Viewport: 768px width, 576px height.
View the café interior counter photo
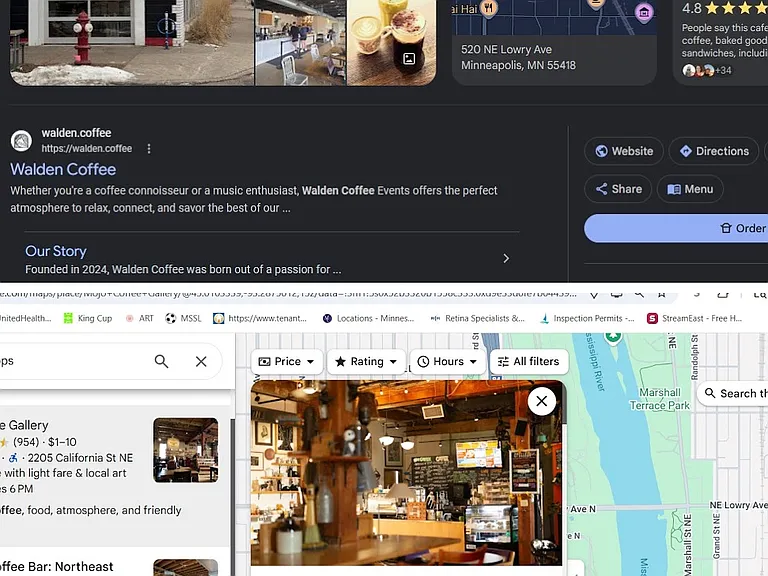(x=301, y=43)
